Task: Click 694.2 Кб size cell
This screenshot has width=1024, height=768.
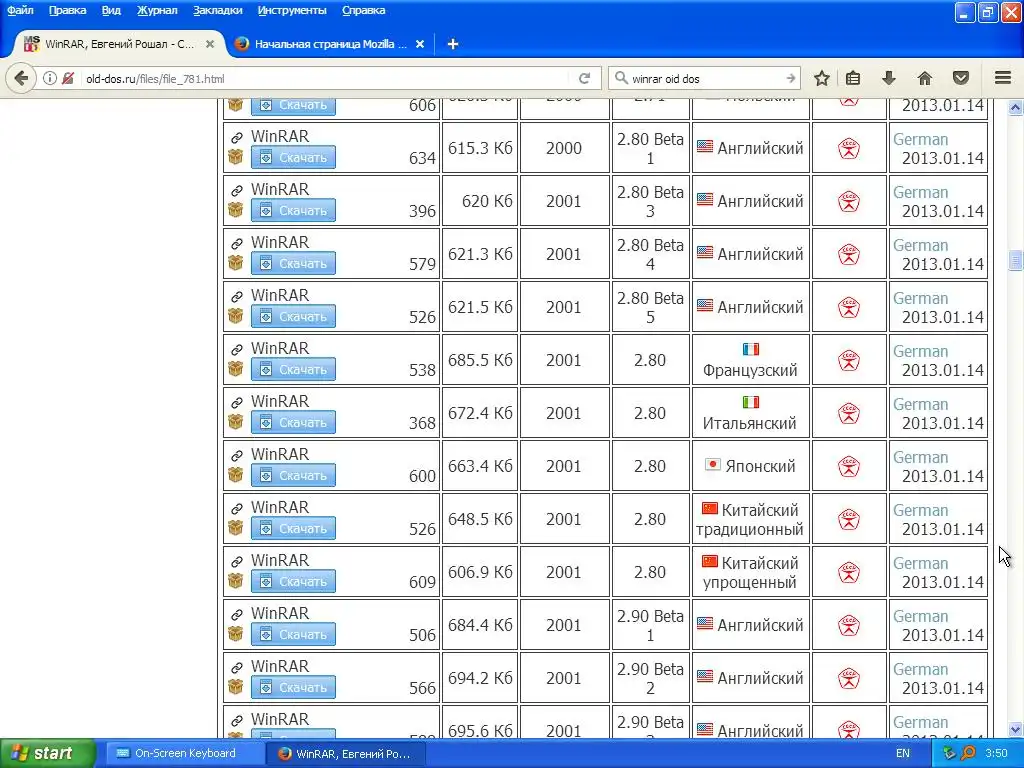Action: click(480, 678)
